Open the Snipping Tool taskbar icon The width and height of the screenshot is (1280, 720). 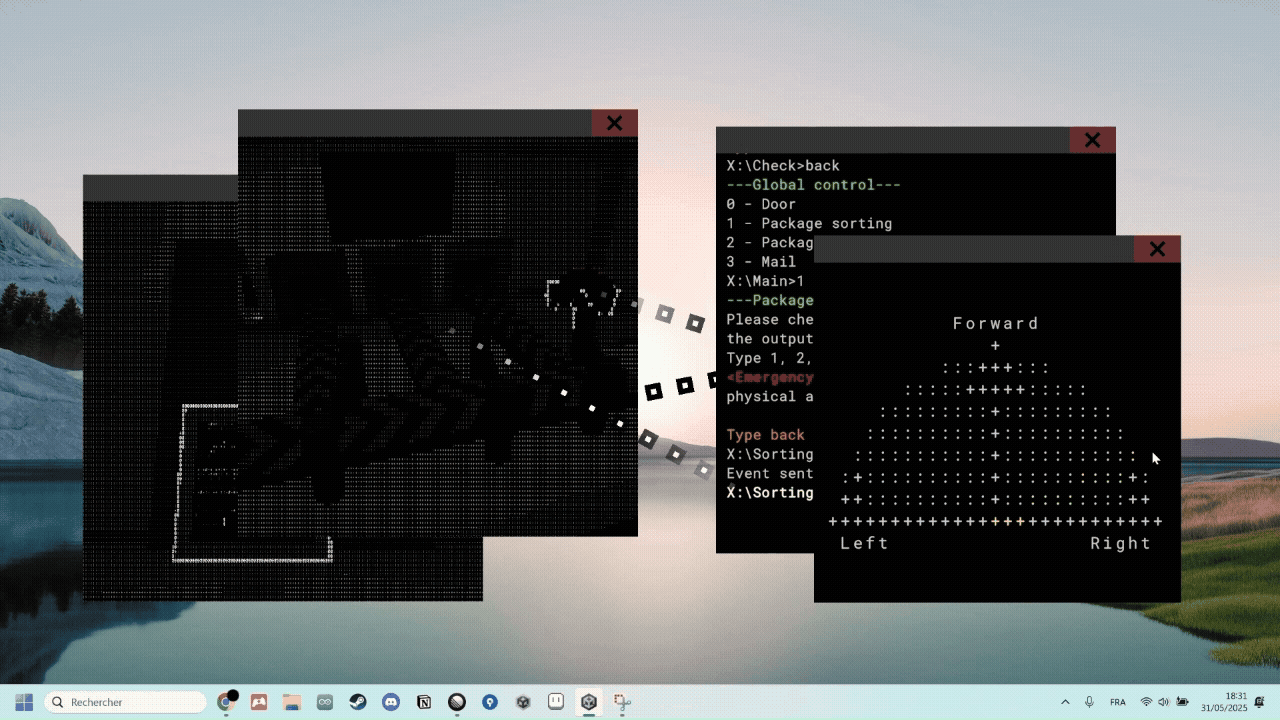pos(622,702)
